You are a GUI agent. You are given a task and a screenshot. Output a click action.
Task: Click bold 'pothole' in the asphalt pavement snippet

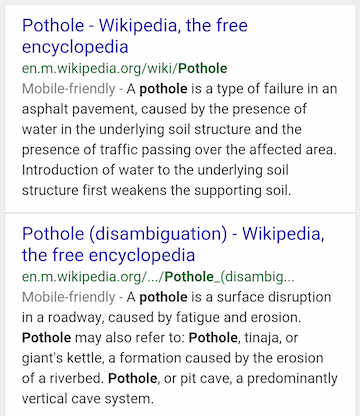pos(163,89)
